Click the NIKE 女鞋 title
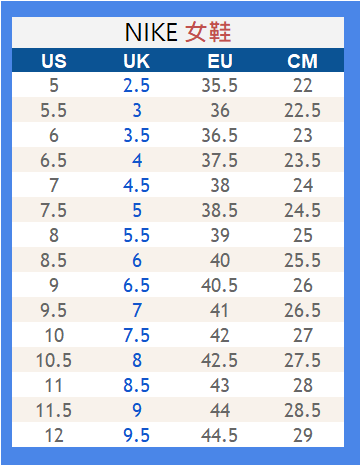360x465 pixels. pos(178,32)
